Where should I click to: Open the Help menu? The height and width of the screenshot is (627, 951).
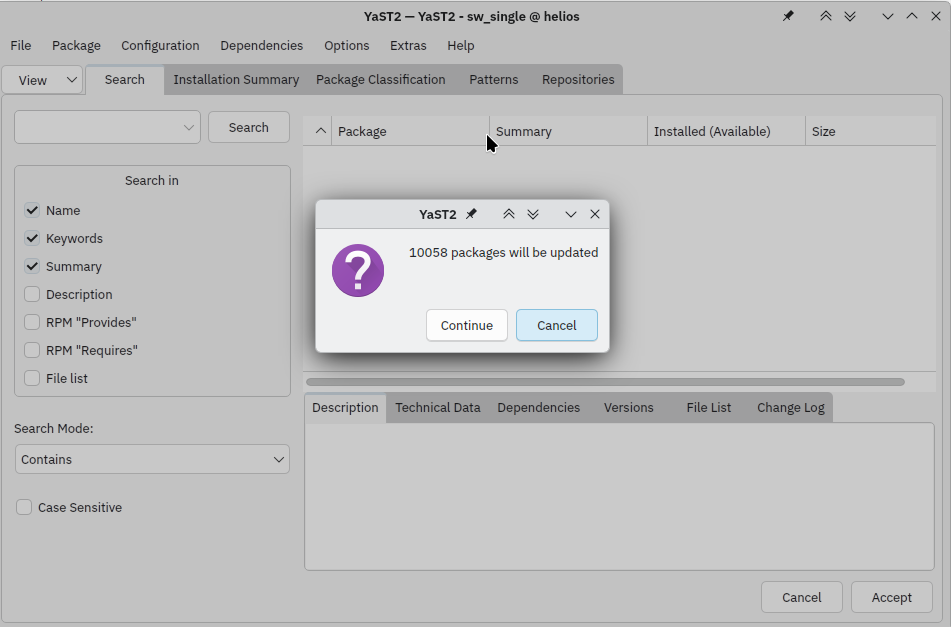point(461,45)
